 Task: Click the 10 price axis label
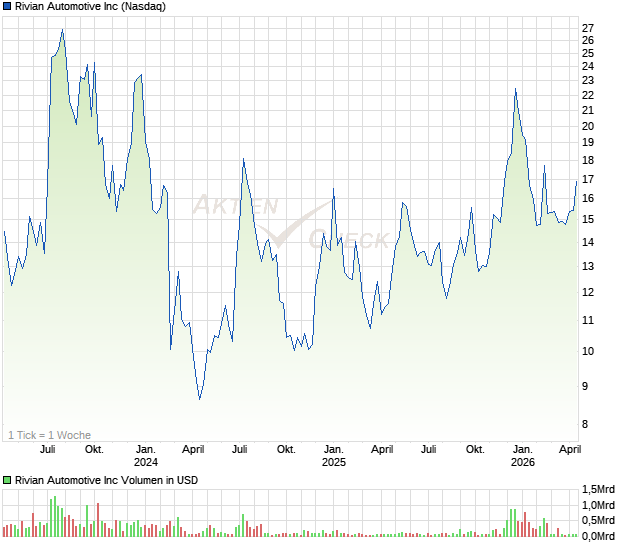[x=588, y=351]
